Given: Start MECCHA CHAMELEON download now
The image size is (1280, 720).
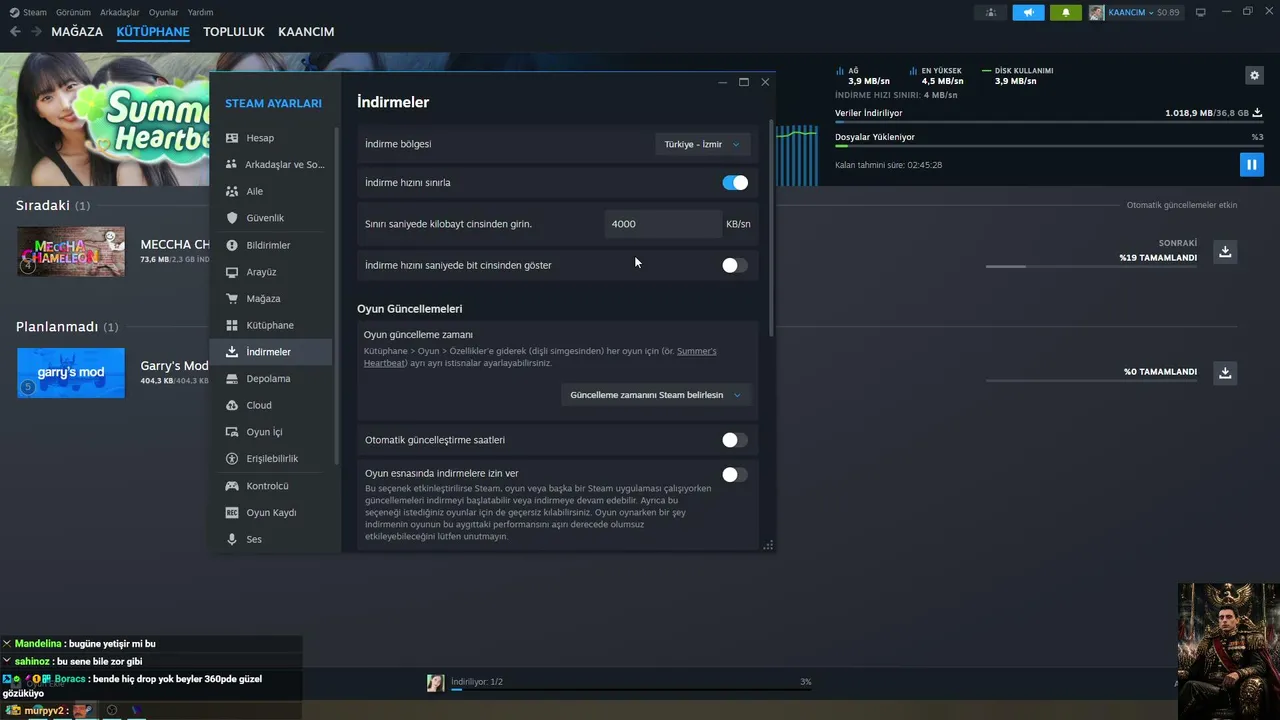Looking at the screenshot, I should click(x=1225, y=252).
